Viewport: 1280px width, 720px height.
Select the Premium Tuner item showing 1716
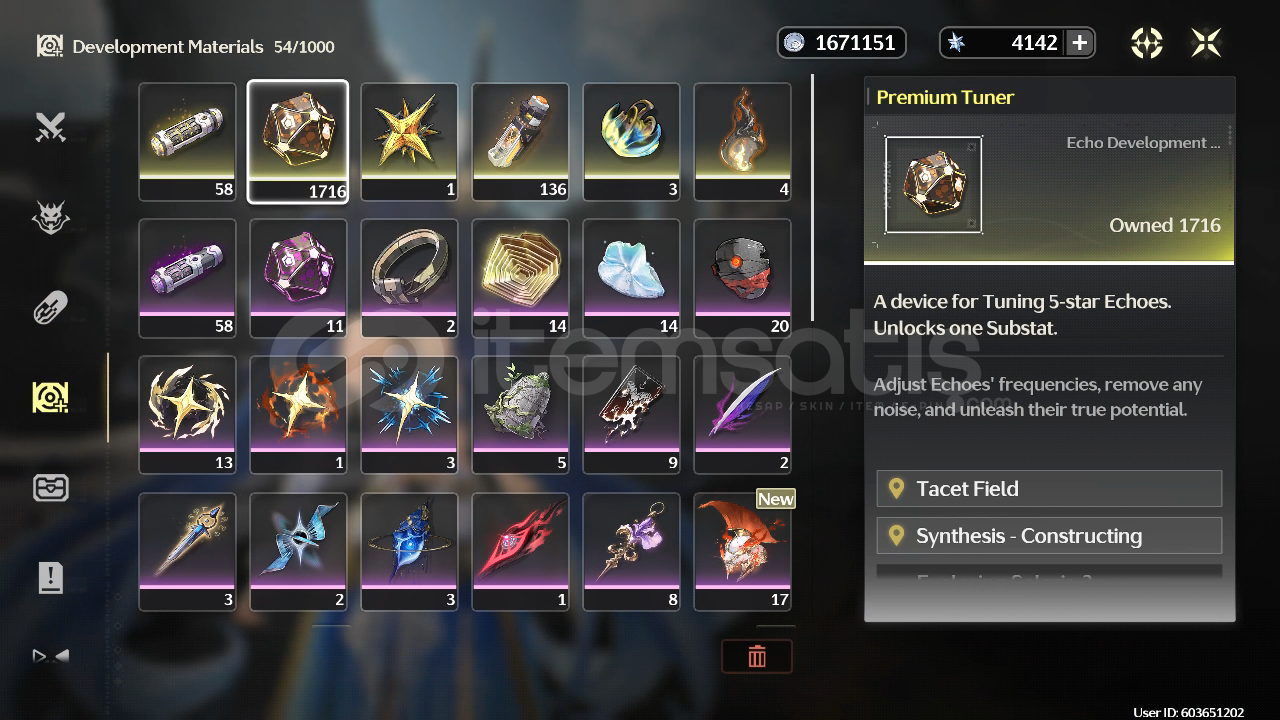298,141
